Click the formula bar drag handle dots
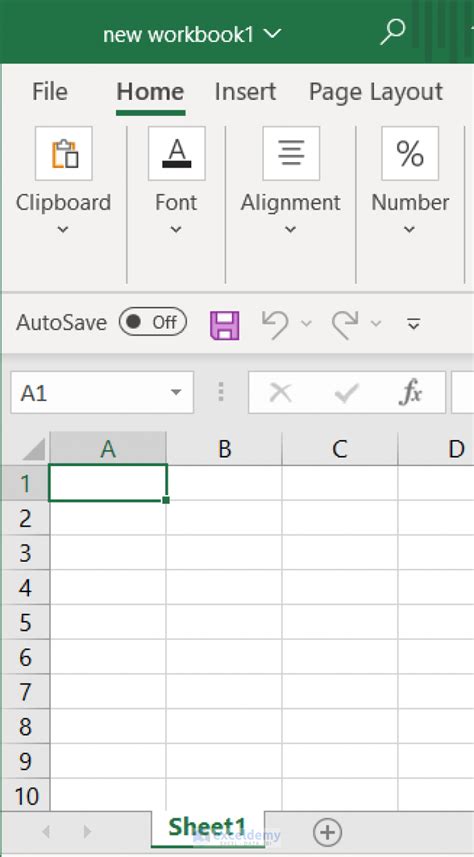The height and width of the screenshot is (857, 474). point(221,392)
